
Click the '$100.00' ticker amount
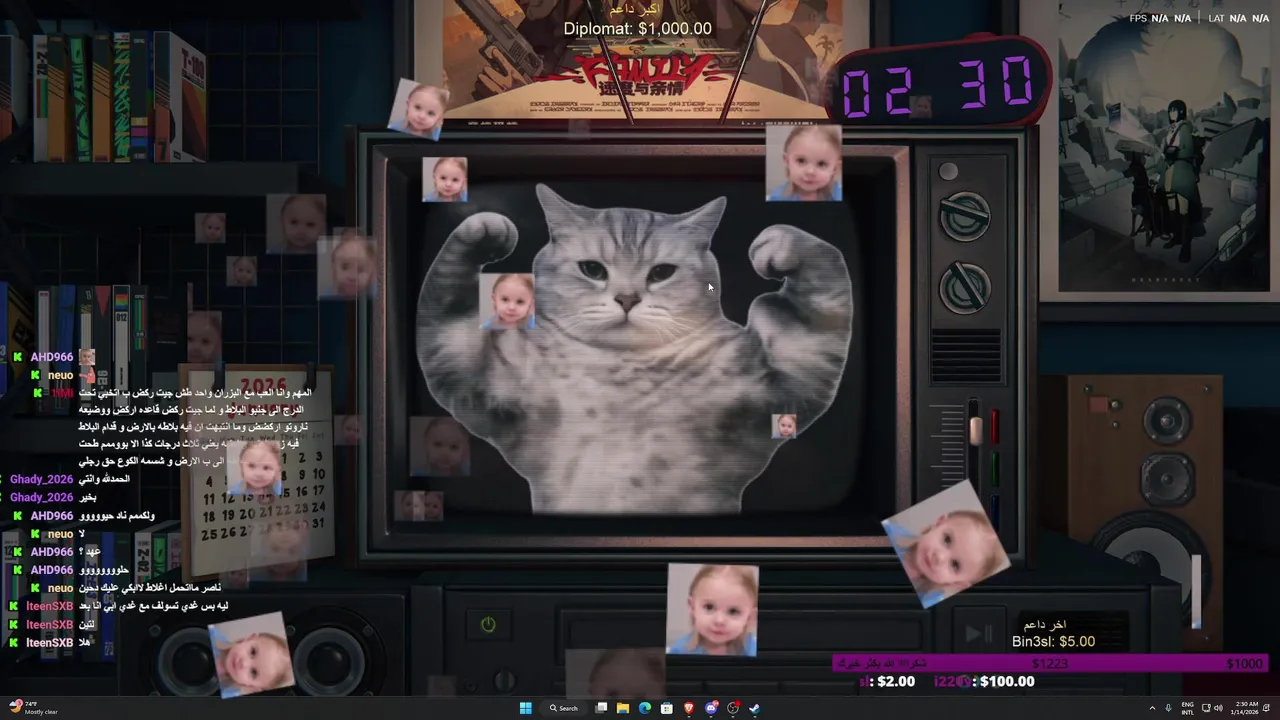click(x=1007, y=682)
